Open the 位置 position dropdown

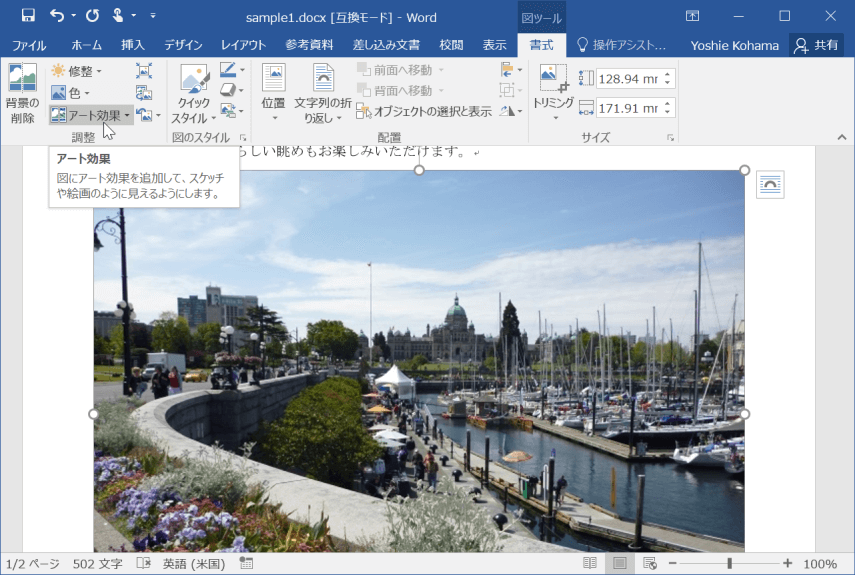pos(273,93)
